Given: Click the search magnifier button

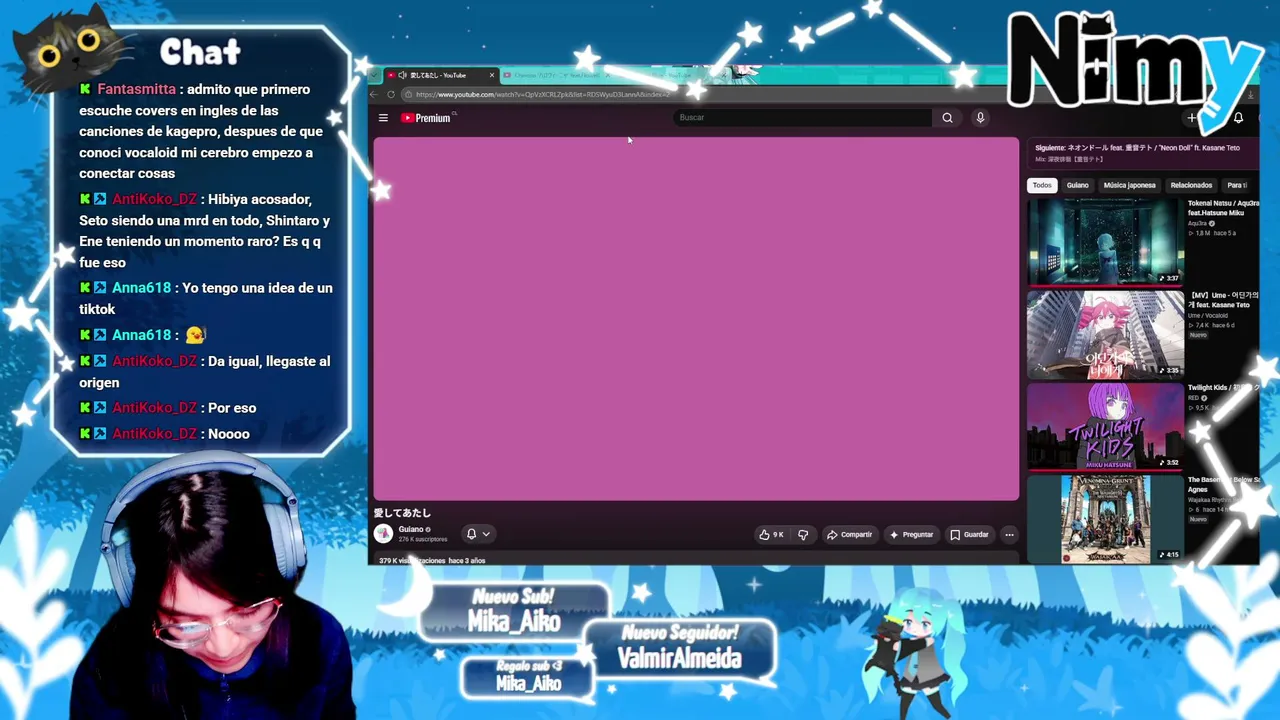Looking at the screenshot, I should click(x=947, y=118).
